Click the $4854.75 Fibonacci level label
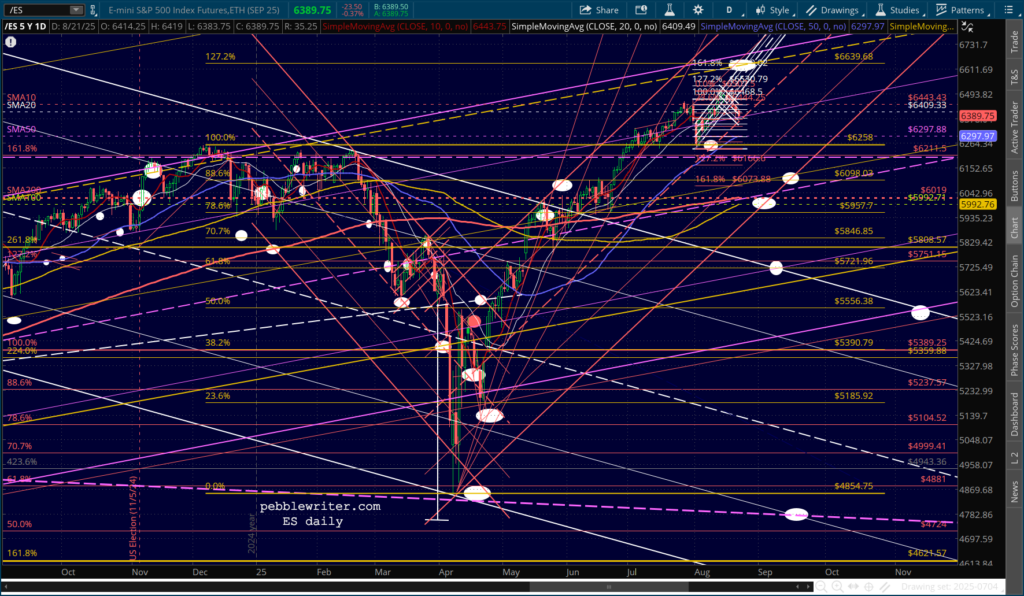Screen dimensions: 1024x596 [x=854, y=486]
